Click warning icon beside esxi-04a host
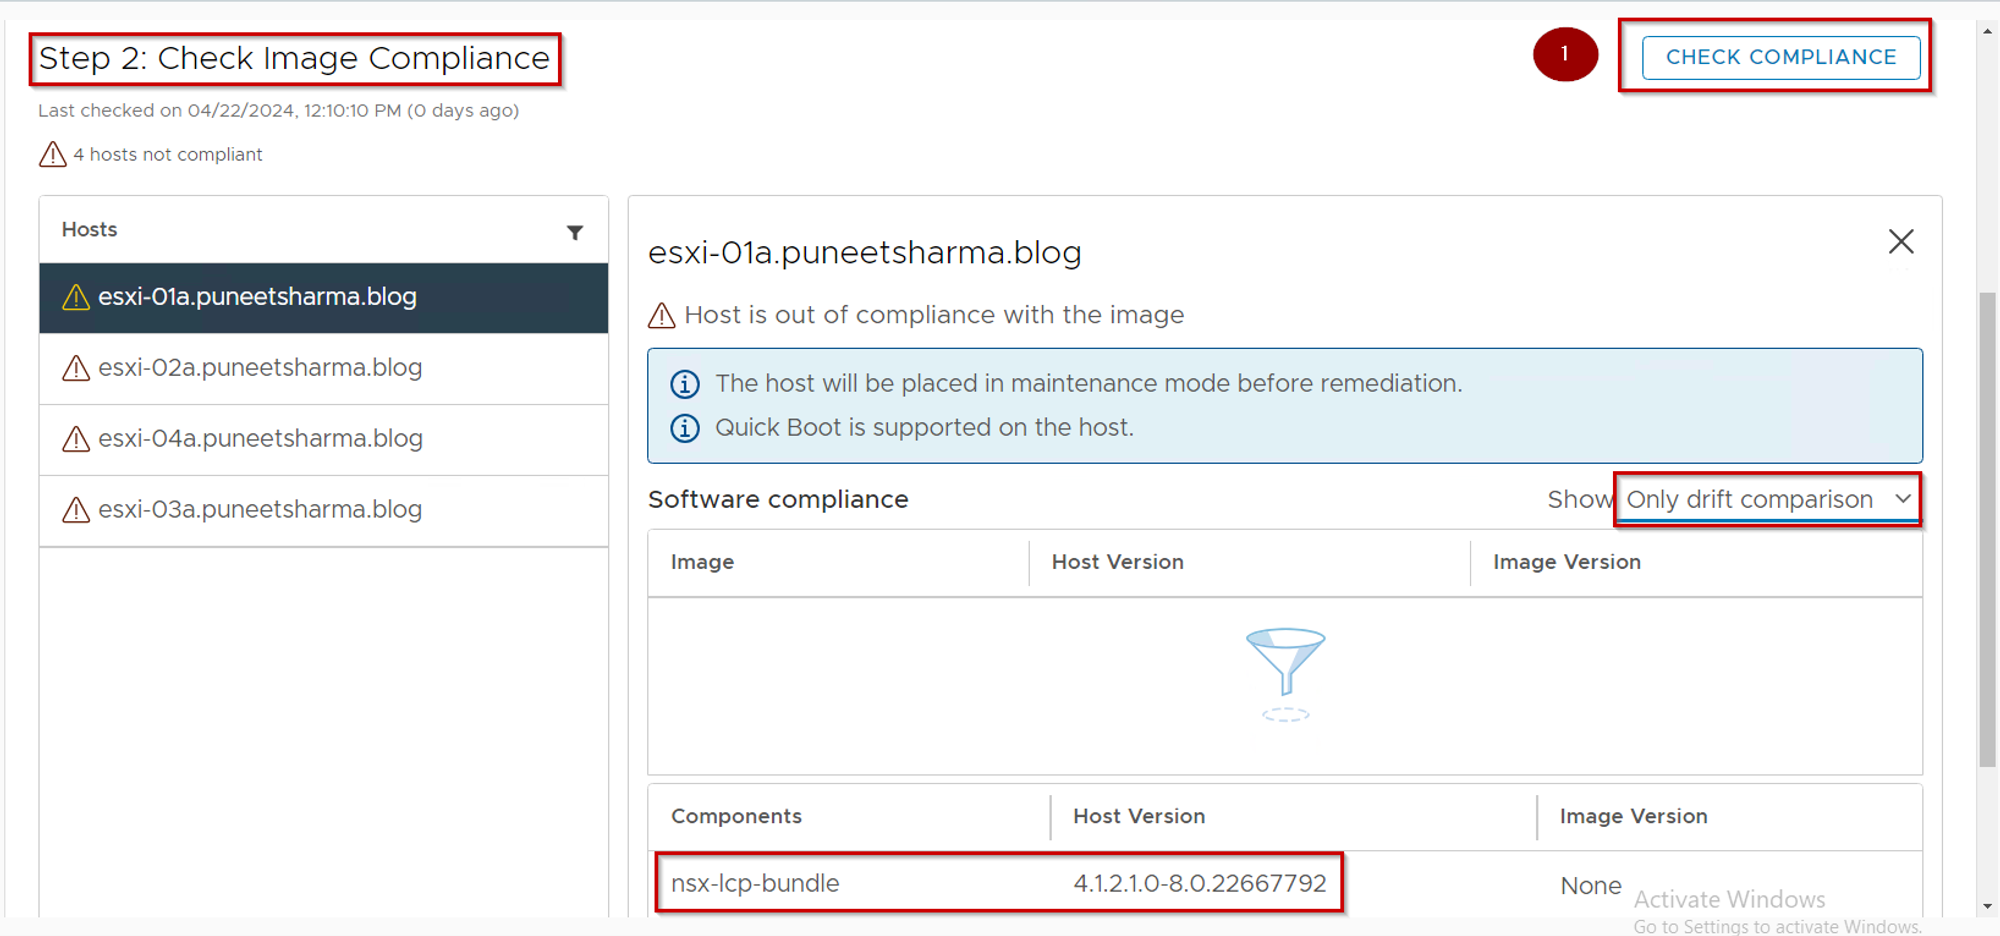The width and height of the screenshot is (2000, 936). (76, 440)
